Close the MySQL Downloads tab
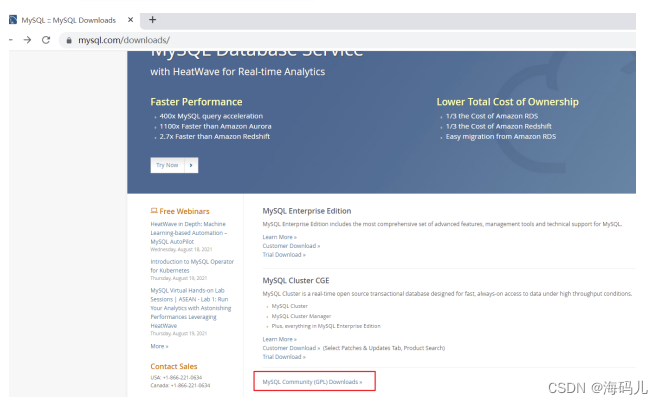The image size is (663, 404). click(131, 19)
